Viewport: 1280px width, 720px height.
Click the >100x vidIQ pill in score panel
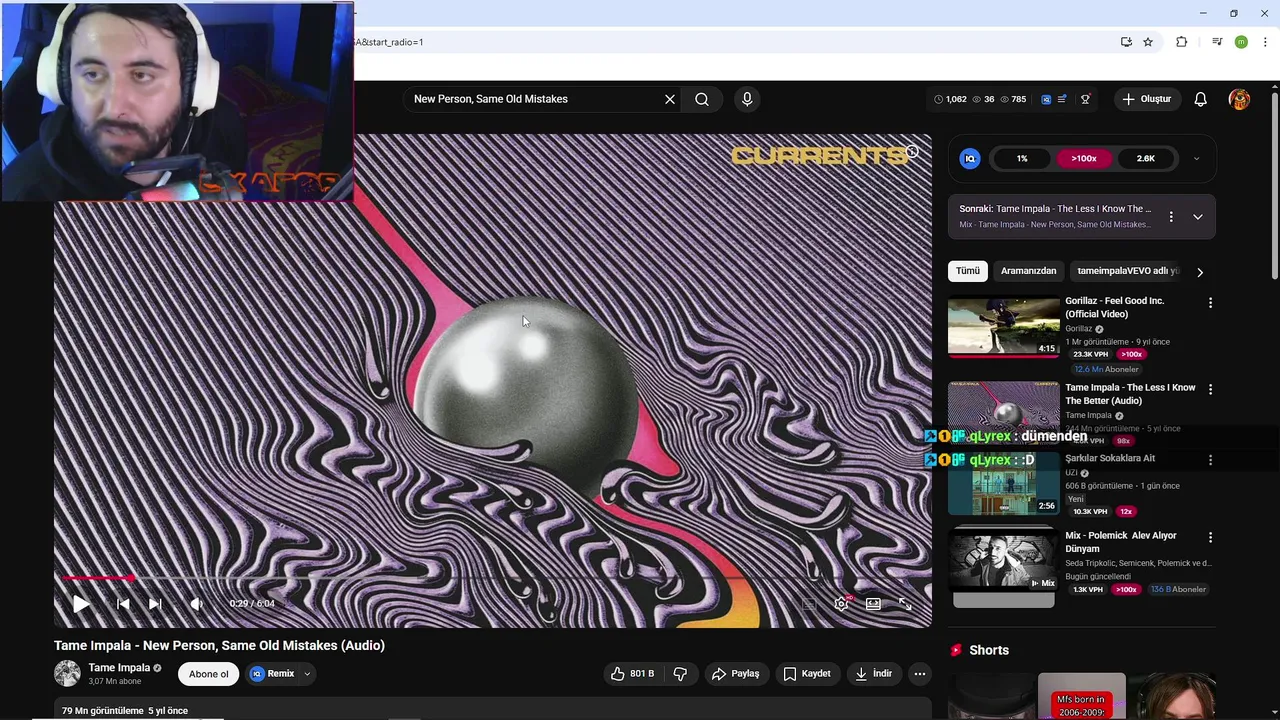pos(1084,159)
